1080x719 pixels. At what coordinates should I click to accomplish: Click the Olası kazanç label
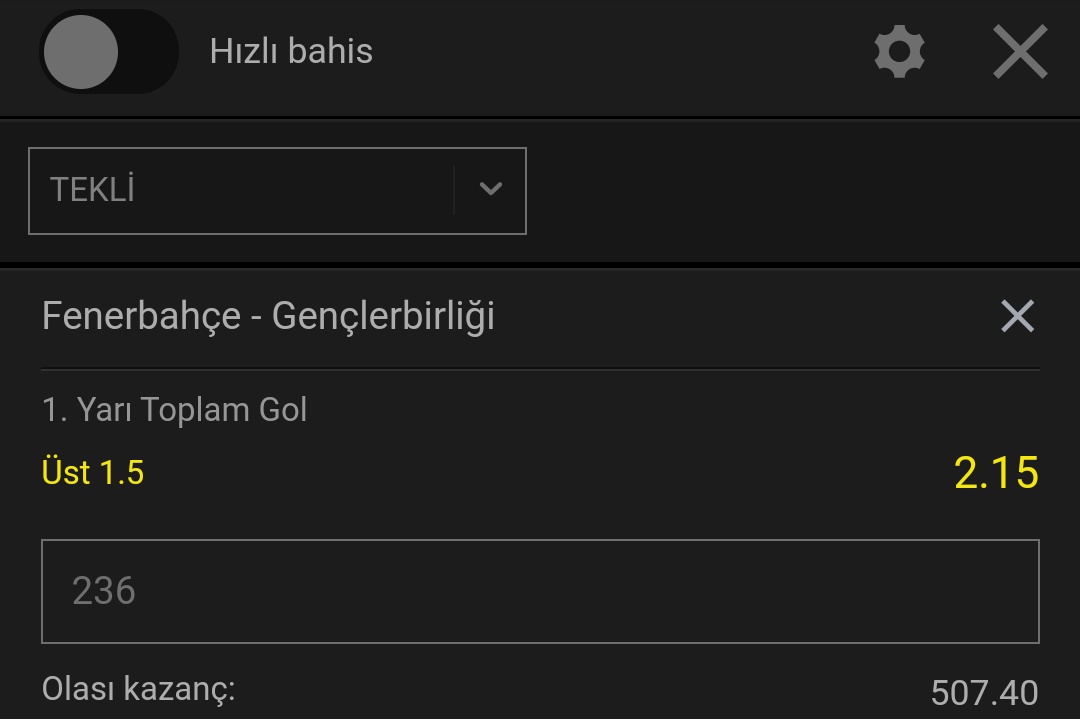tap(138, 689)
